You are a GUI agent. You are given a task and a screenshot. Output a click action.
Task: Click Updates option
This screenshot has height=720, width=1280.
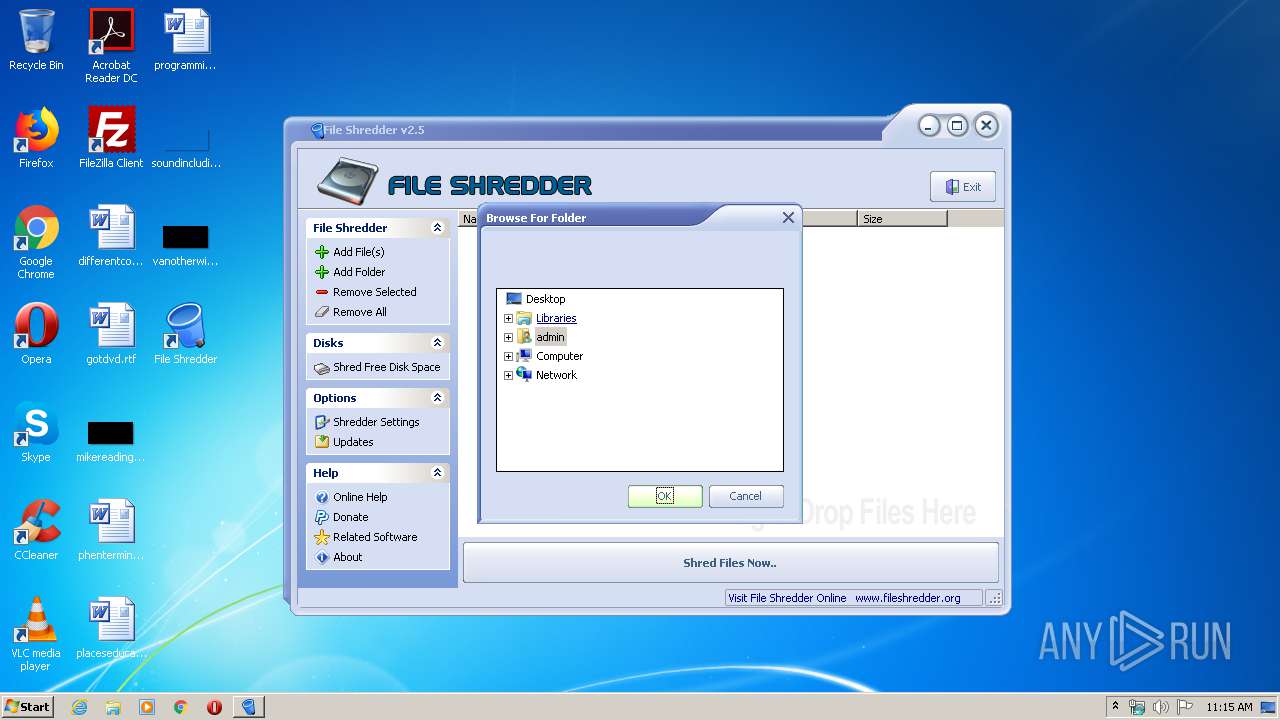pos(344,442)
